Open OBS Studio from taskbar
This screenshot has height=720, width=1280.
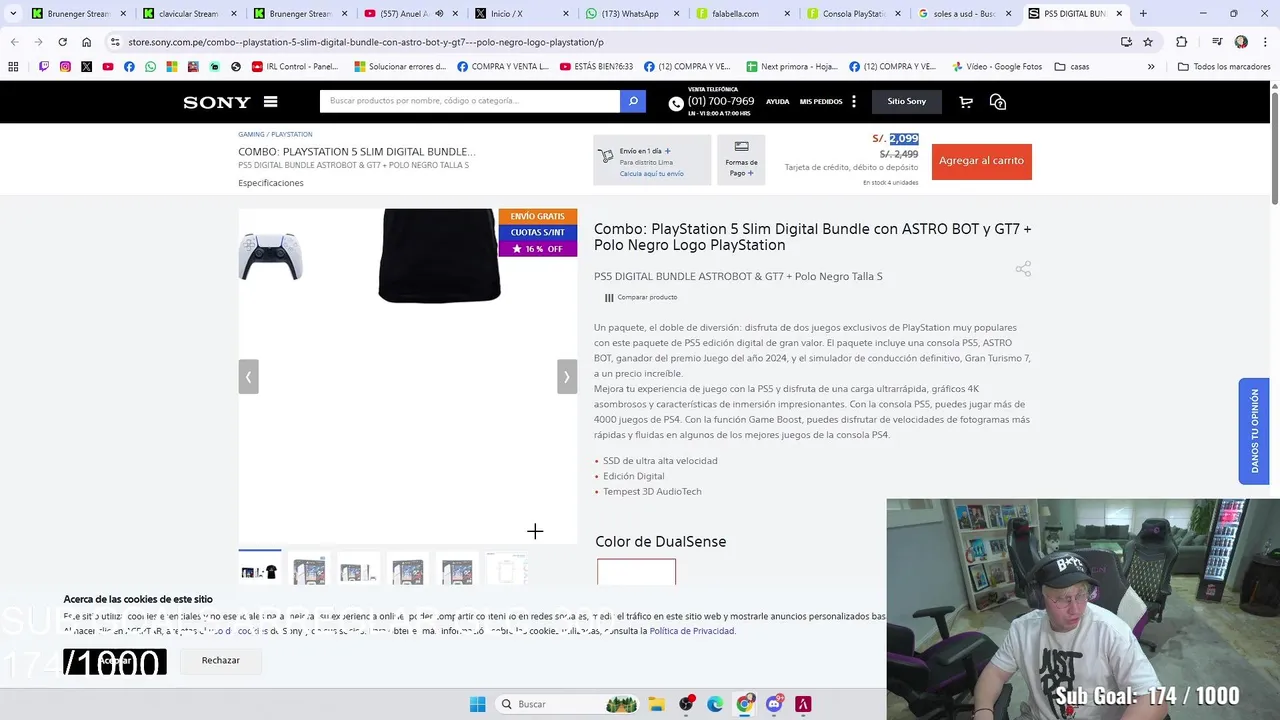coord(686,704)
